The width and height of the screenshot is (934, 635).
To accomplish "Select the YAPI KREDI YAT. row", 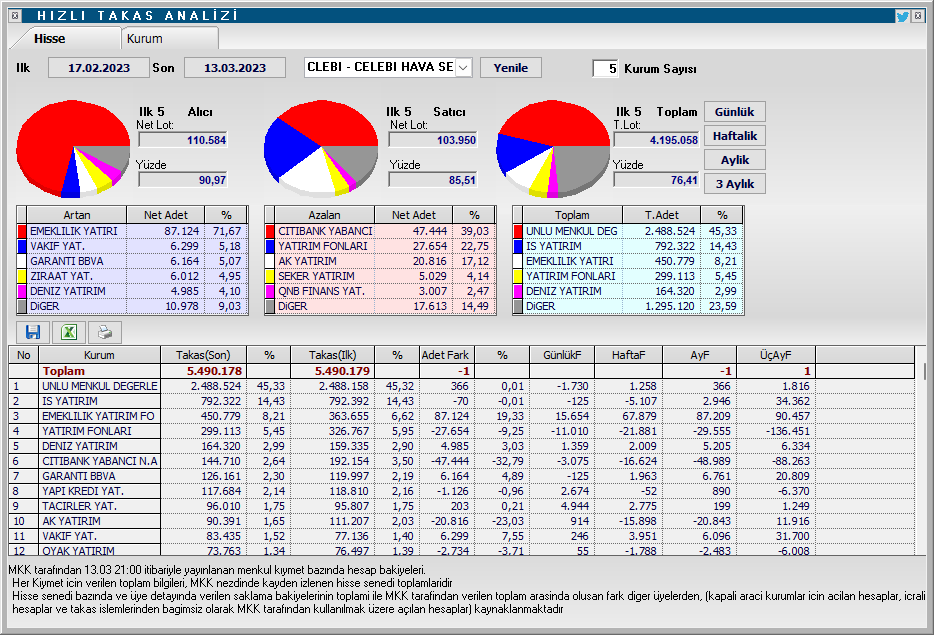I will (462, 491).
